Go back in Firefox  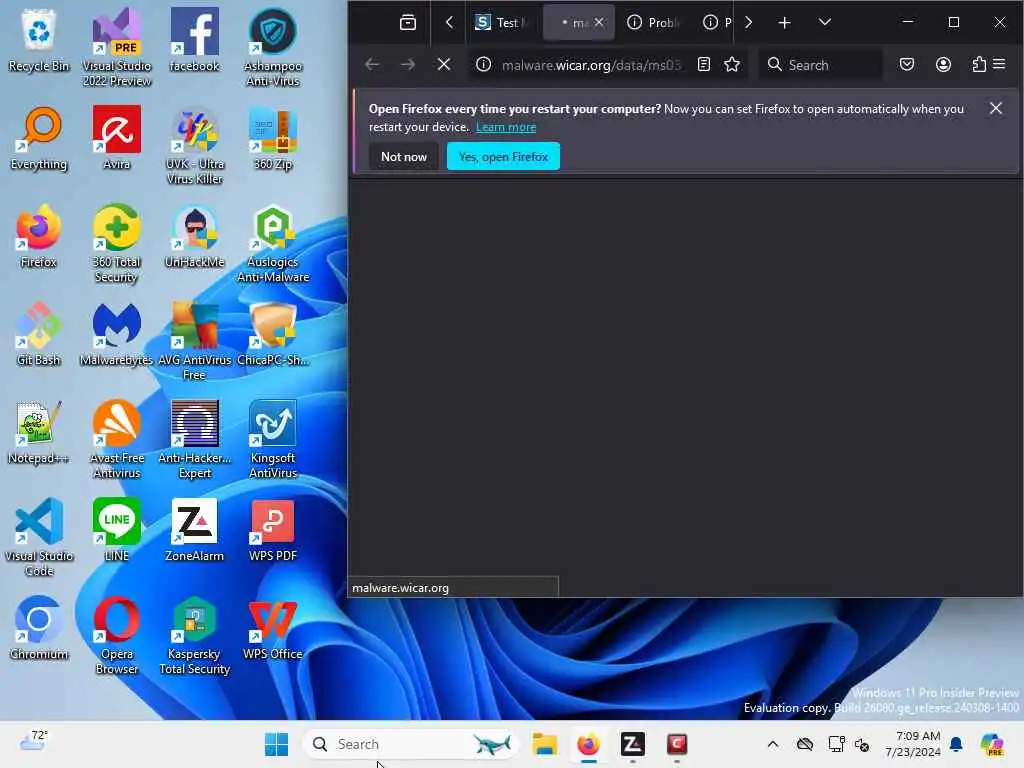point(372,64)
